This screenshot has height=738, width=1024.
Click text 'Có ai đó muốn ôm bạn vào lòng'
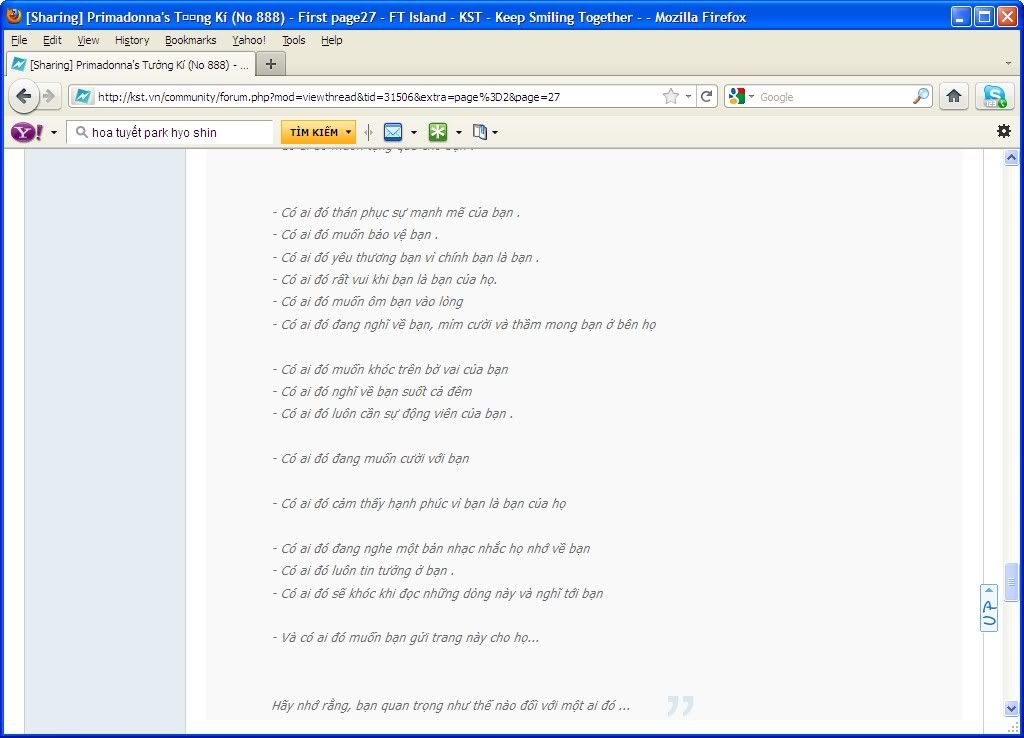368,302
